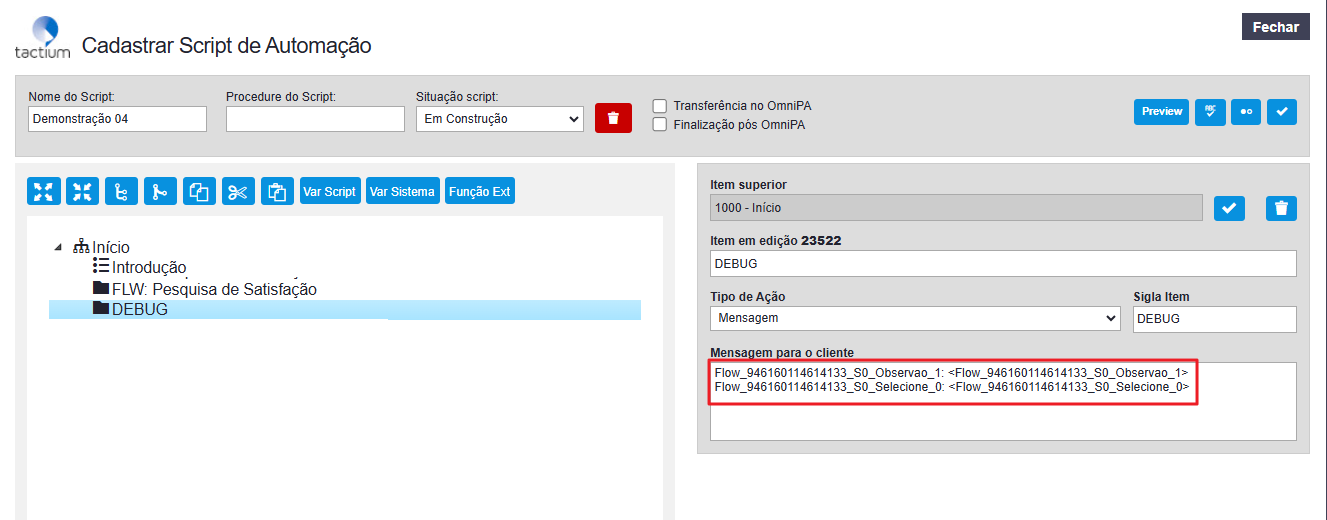Click the two-dots icon beside spell-check

(1246, 111)
